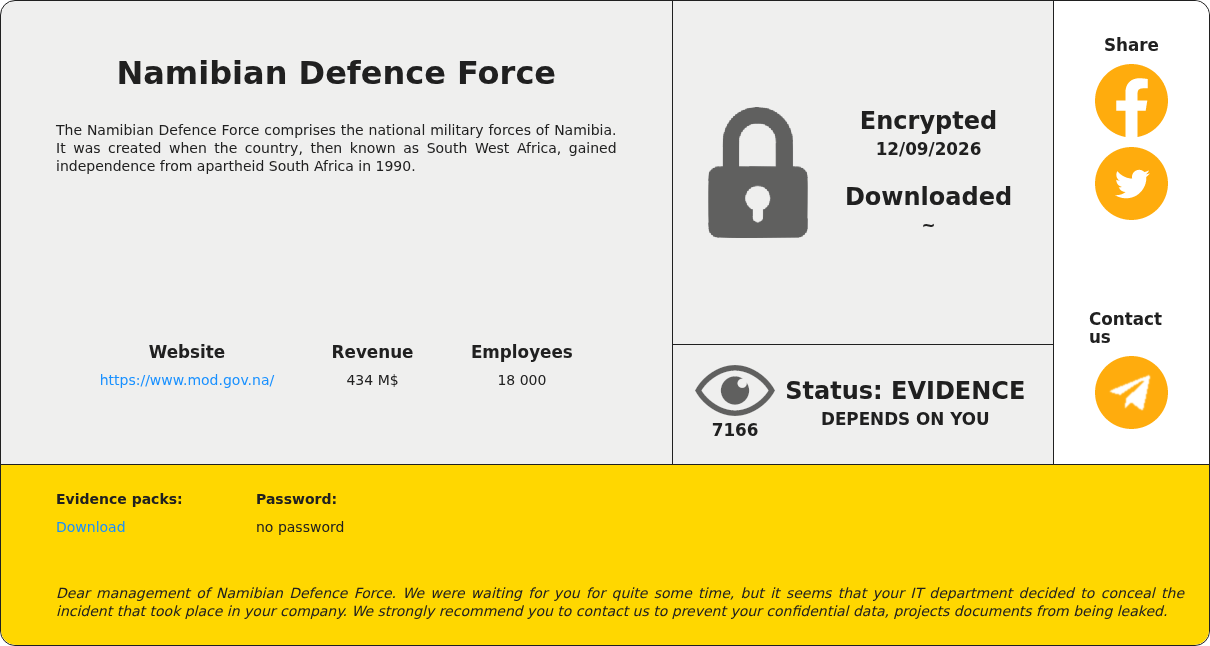Image resolution: width=1210 pixels, height=646 pixels.
Task: Select the employees value 18 000
Action: [522, 380]
